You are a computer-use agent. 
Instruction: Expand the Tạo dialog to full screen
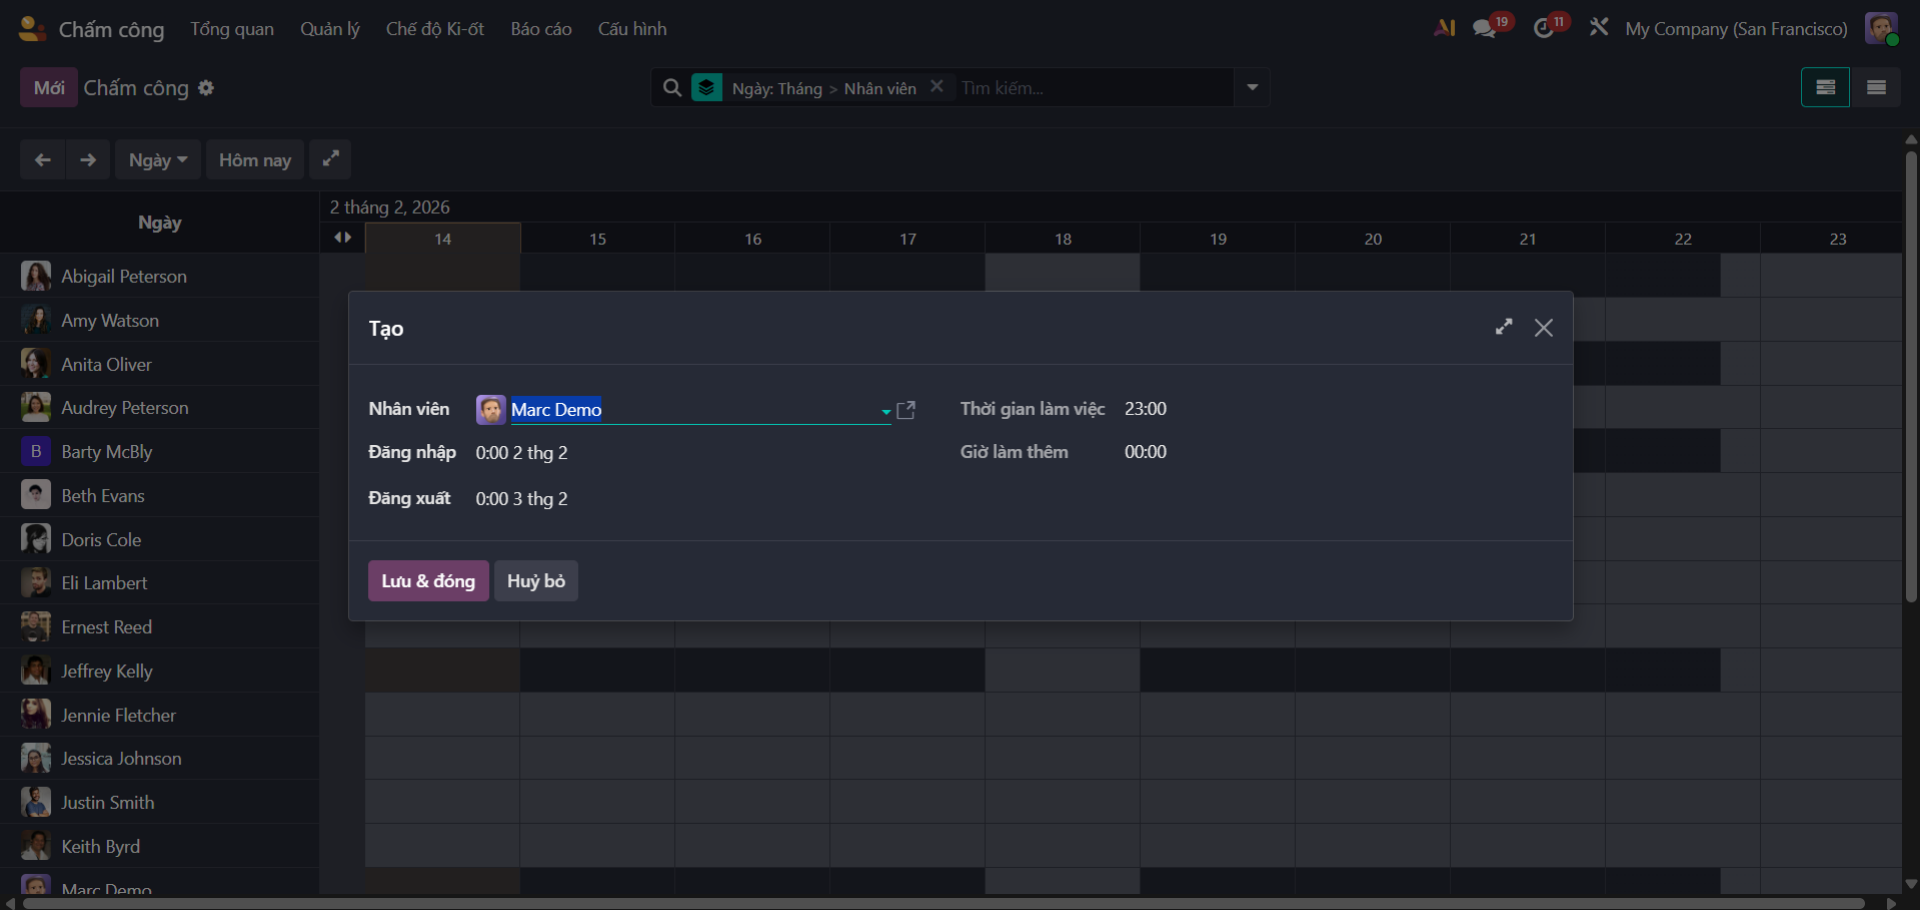coord(1503,328)
